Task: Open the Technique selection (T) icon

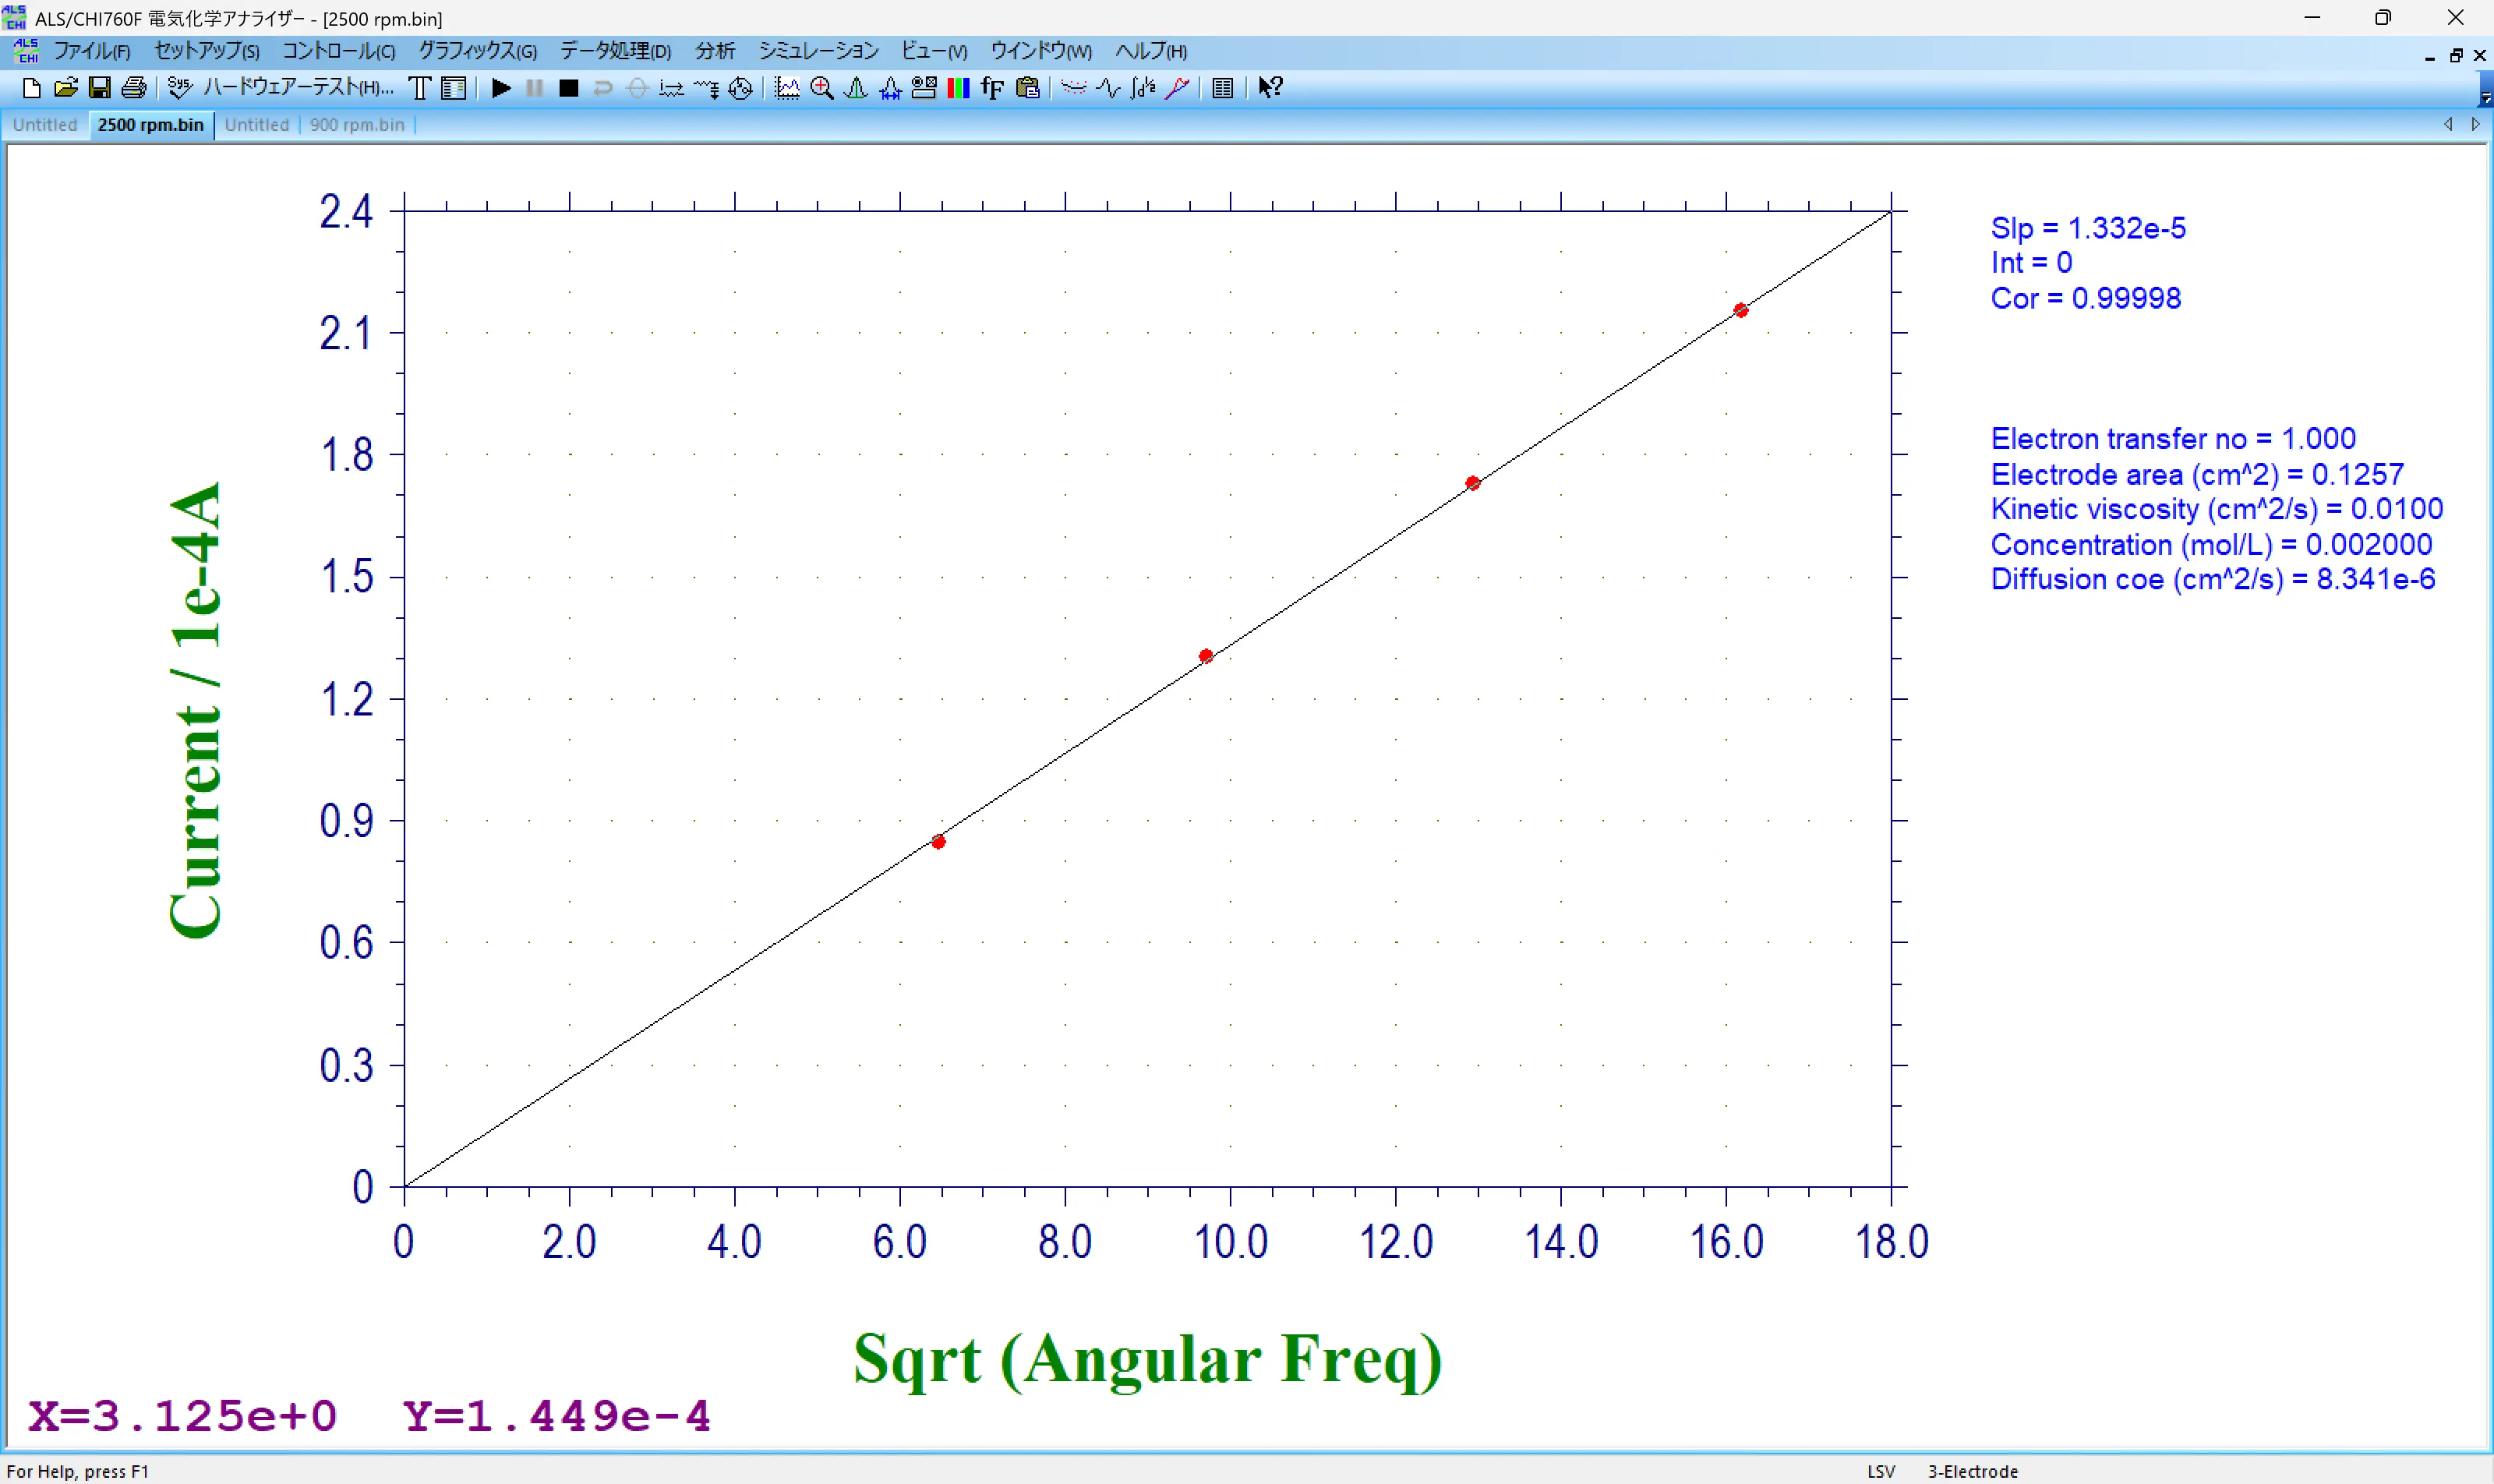Action: (420, 88)
